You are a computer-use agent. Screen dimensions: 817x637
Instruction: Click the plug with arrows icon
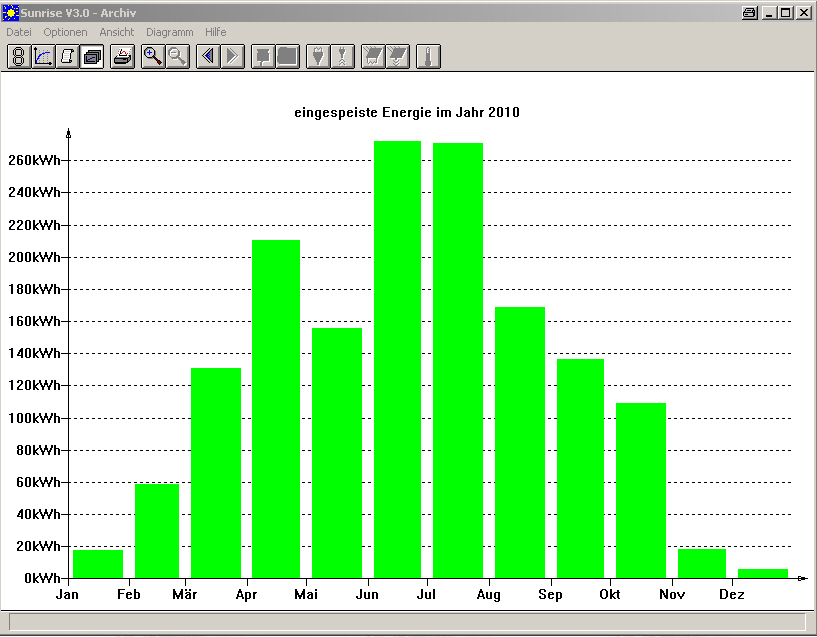[343, 56]
